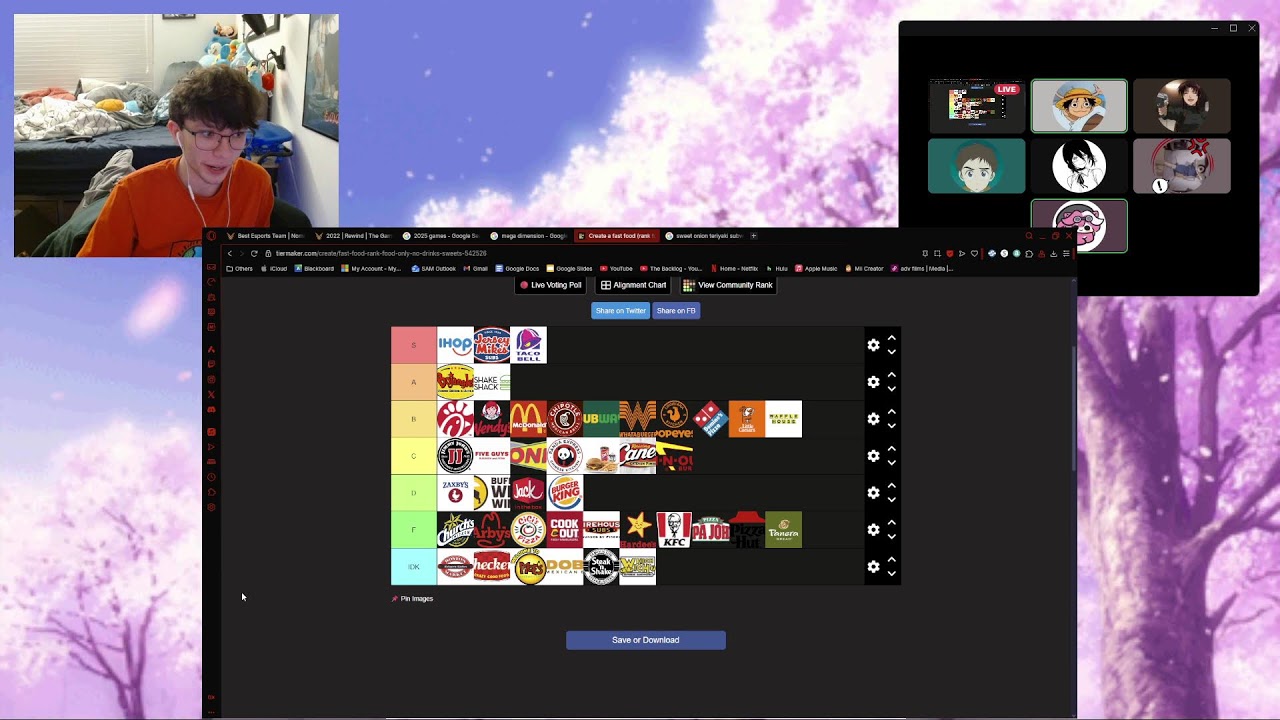Toggle the Pin Images option
1280x720 pixels.
point(413,599)
